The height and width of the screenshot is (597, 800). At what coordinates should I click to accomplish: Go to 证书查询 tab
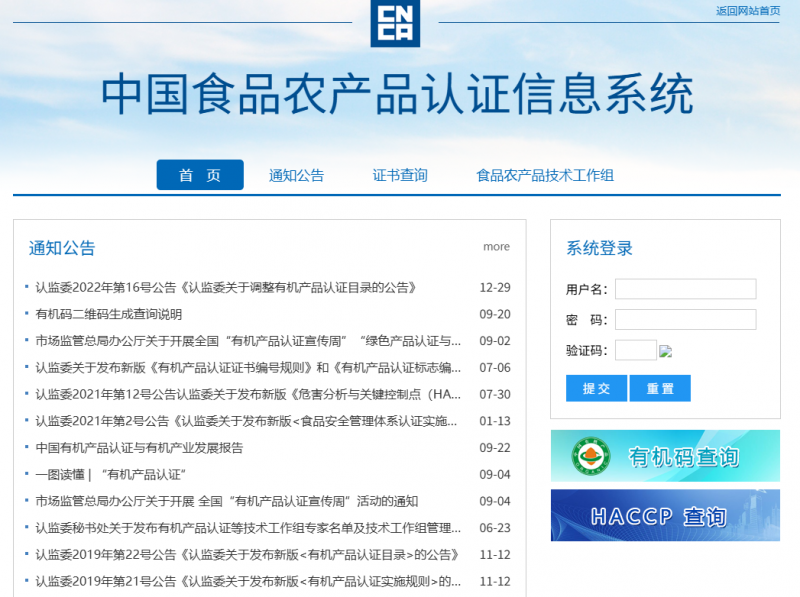[400, 175]
